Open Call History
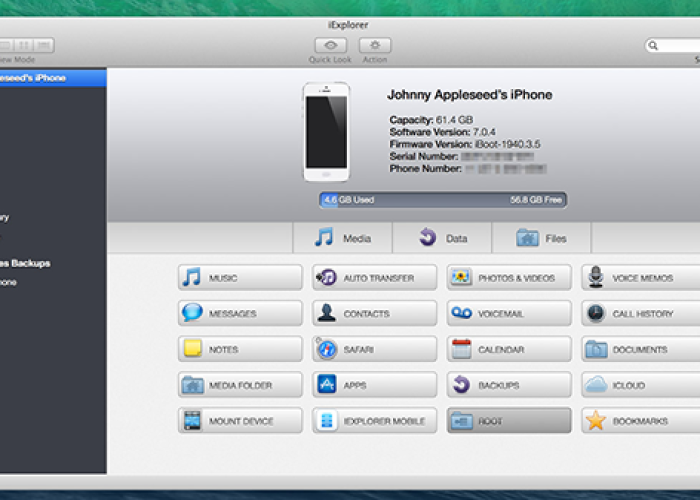 641,313
